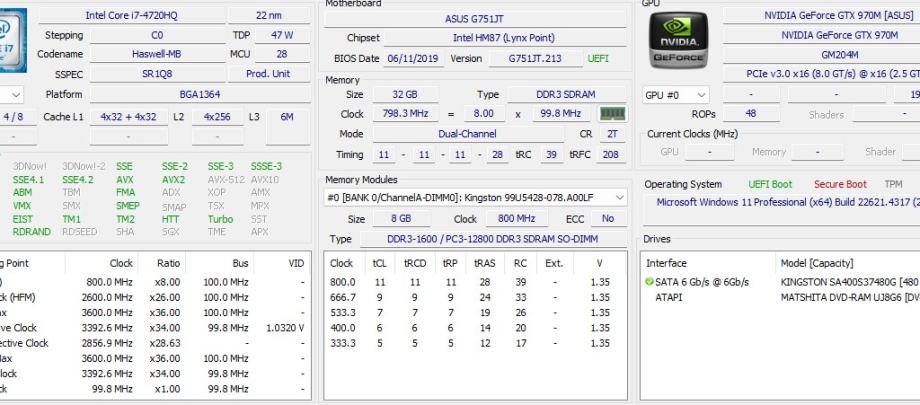This screenshot has width=920, height=405.
Task: Select memory type DDR3 SDRAM field
Action: point(566,94)
